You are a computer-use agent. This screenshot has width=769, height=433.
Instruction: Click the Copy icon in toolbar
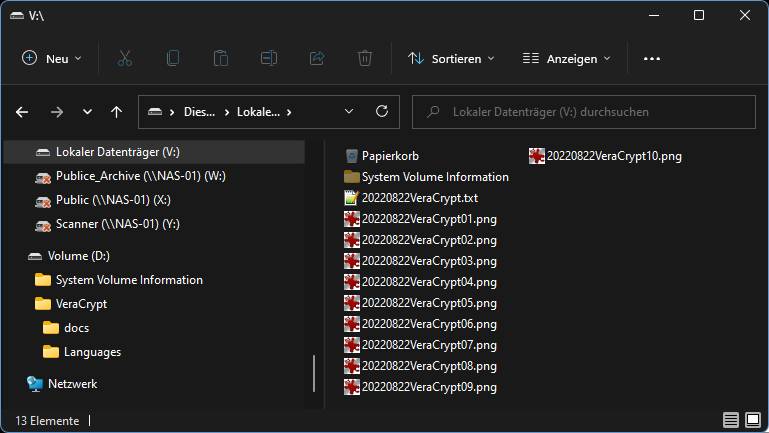coord(173,59)
